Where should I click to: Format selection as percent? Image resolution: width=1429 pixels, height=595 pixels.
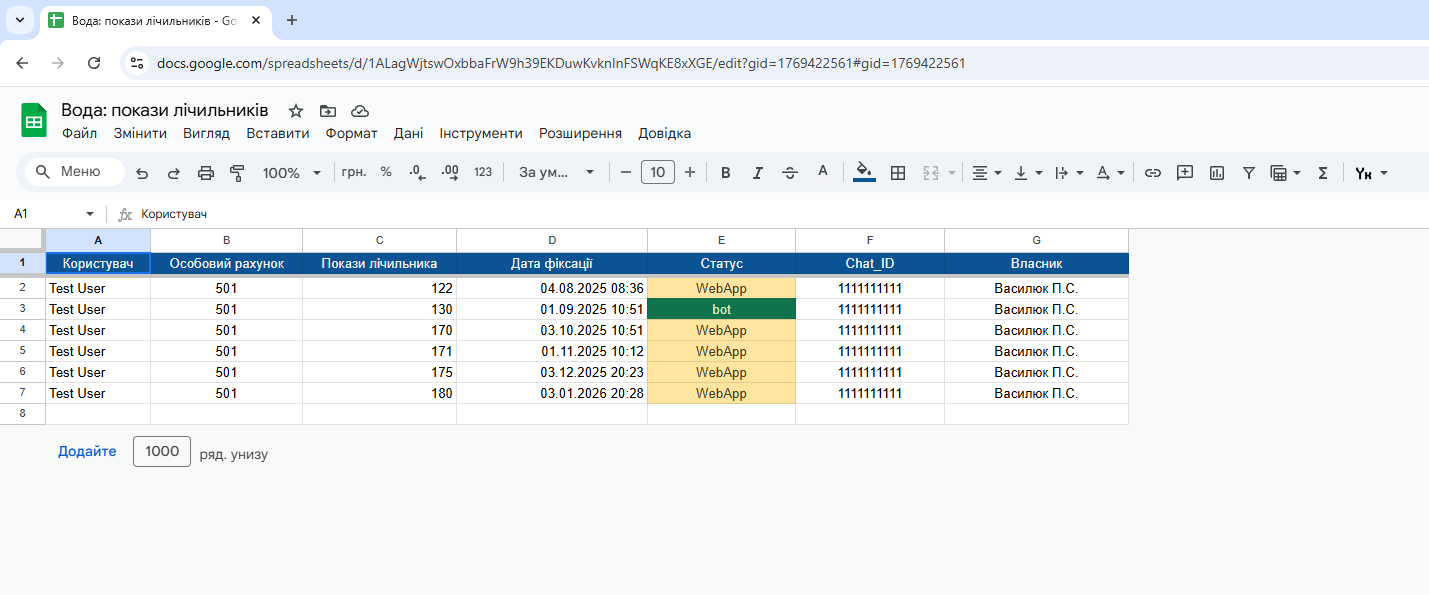coord(386,172)
